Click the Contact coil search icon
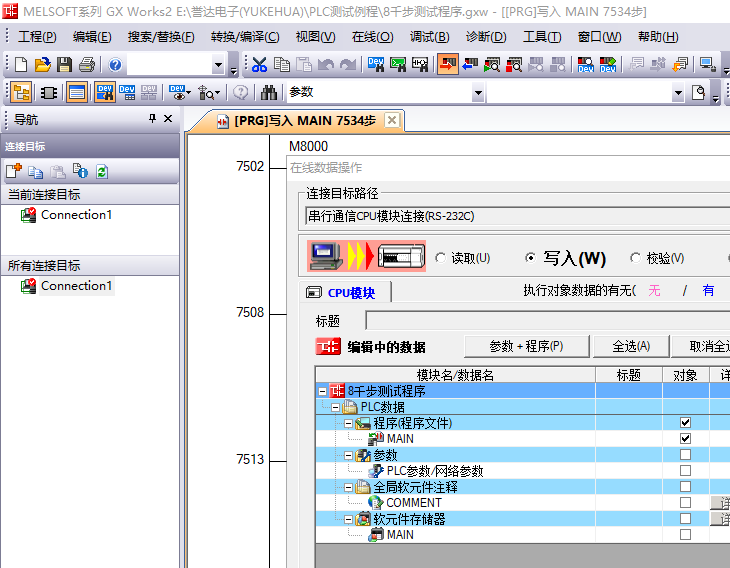 tap(420, 64)
